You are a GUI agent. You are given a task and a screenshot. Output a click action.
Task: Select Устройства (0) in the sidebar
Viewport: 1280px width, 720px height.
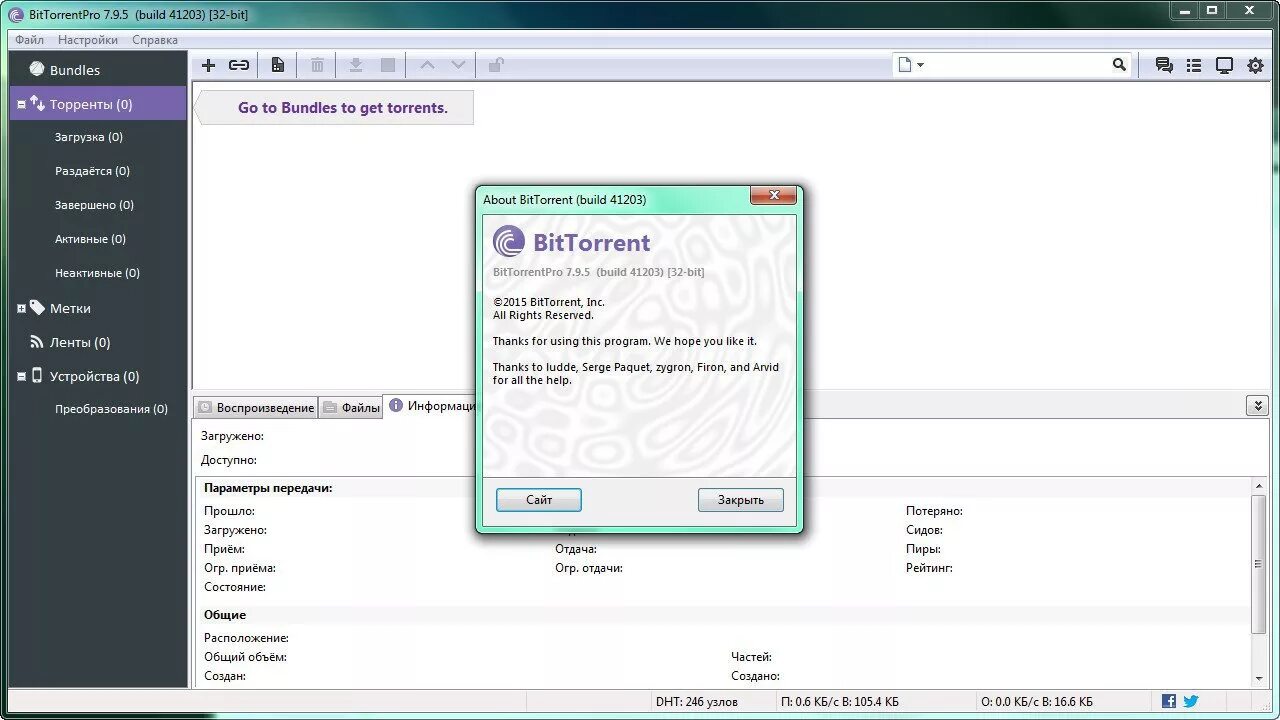pyautogui.click(x=95, y=376)
